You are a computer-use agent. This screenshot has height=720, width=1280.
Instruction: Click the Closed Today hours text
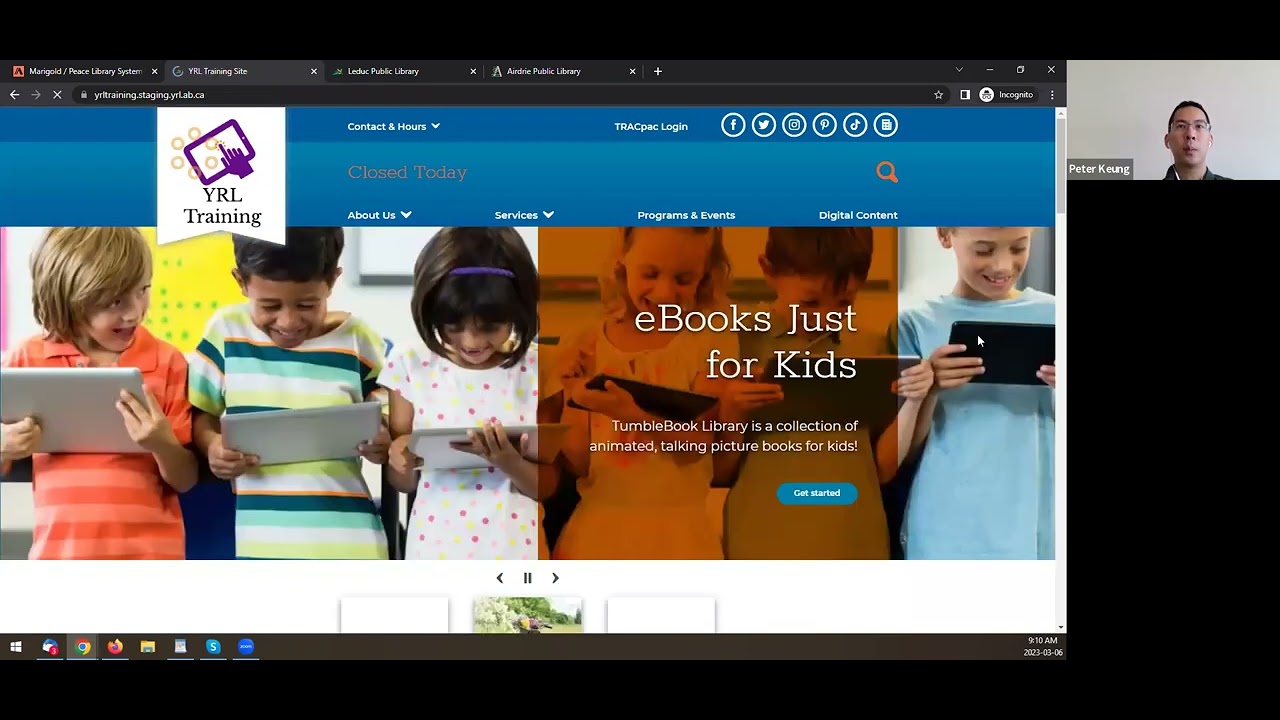[x=407, y=172]
